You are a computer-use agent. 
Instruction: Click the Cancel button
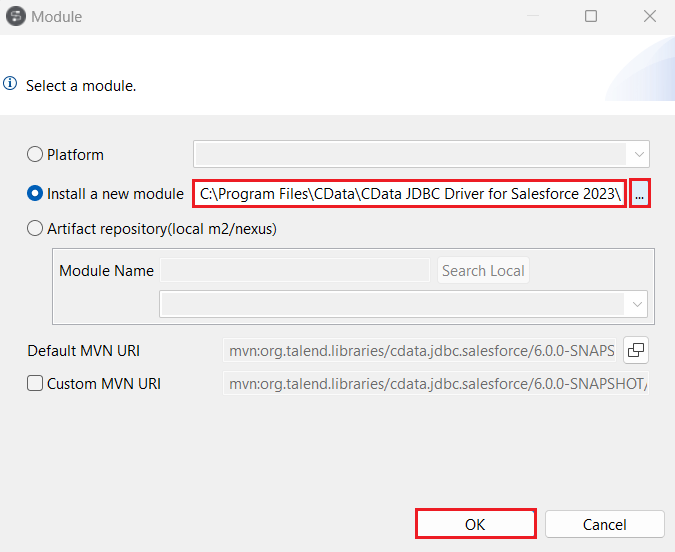tap(604, 524)
